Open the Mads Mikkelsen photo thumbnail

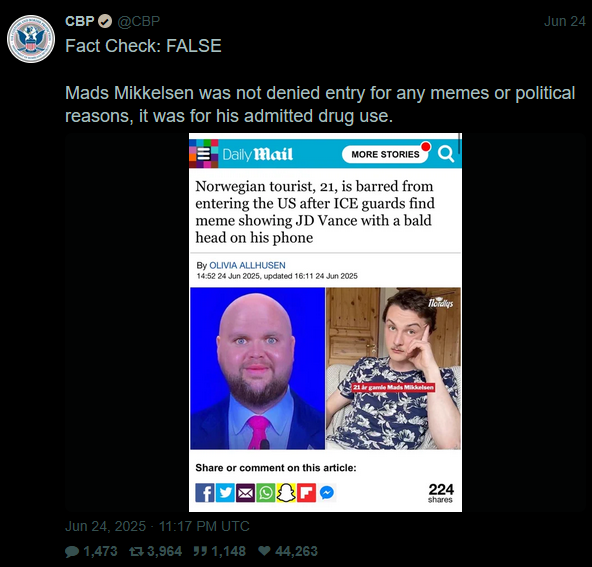tap(393, 368)
